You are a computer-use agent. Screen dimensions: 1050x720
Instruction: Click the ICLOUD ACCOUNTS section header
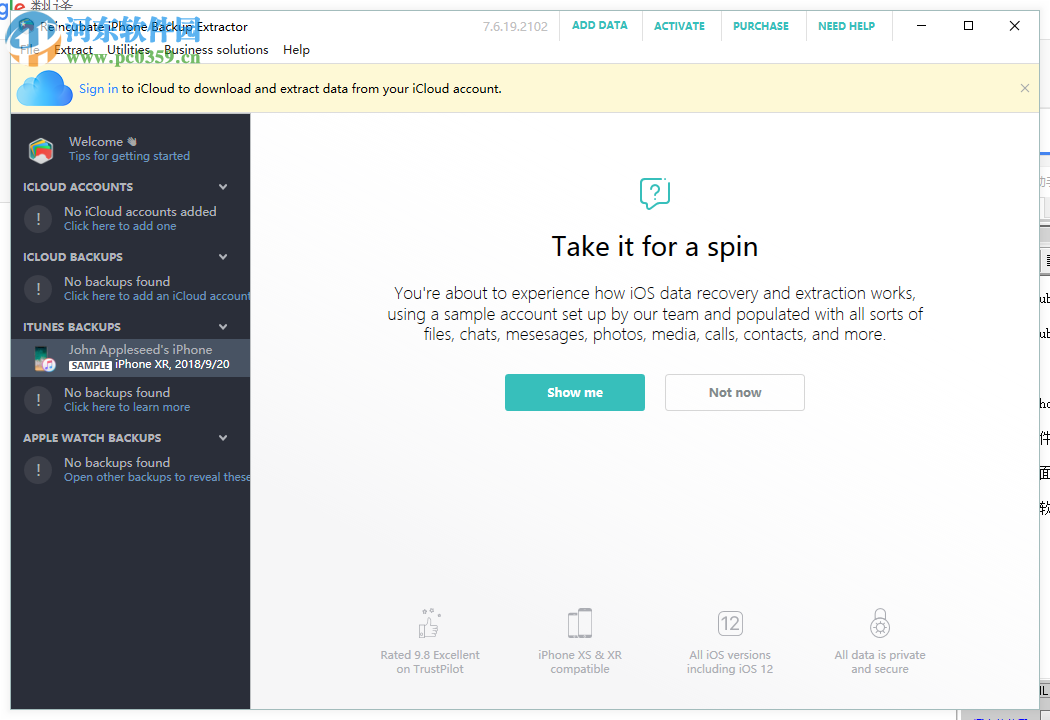coord(78,187)
